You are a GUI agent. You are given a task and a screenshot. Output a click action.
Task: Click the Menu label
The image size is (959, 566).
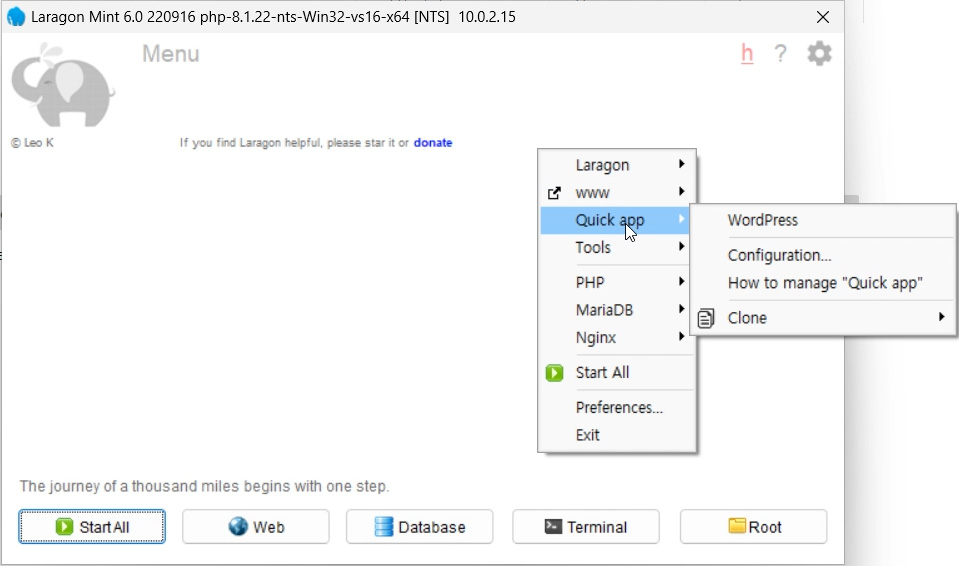171,54
